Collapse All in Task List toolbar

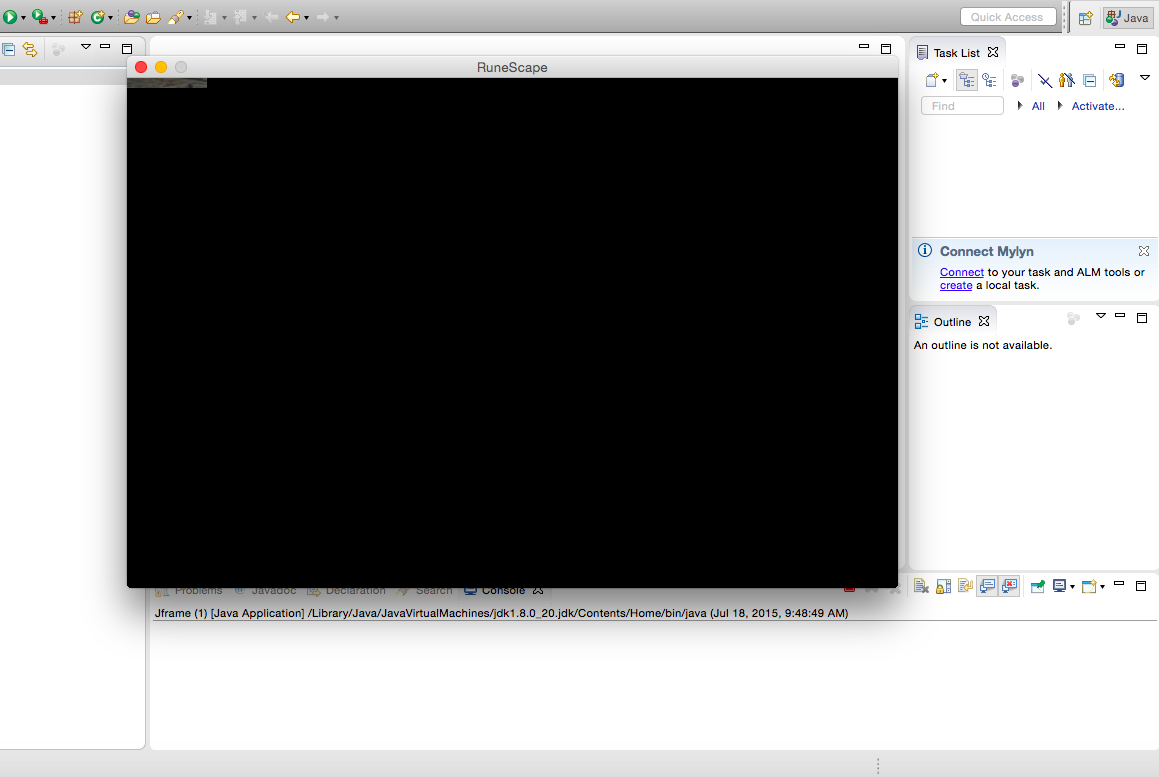[x=1090, y=80]
